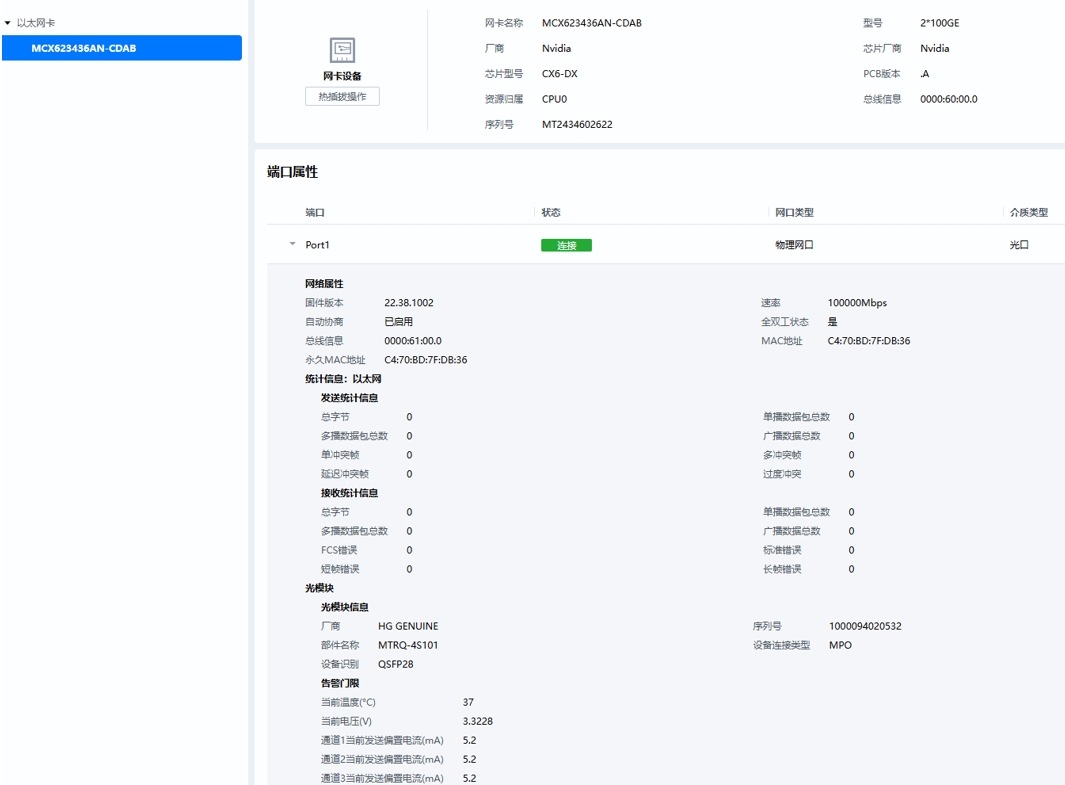Viewport: 1065px width, 785px height.
Task: Click the optical serial number 1000094020532
Action: [865, 626]
